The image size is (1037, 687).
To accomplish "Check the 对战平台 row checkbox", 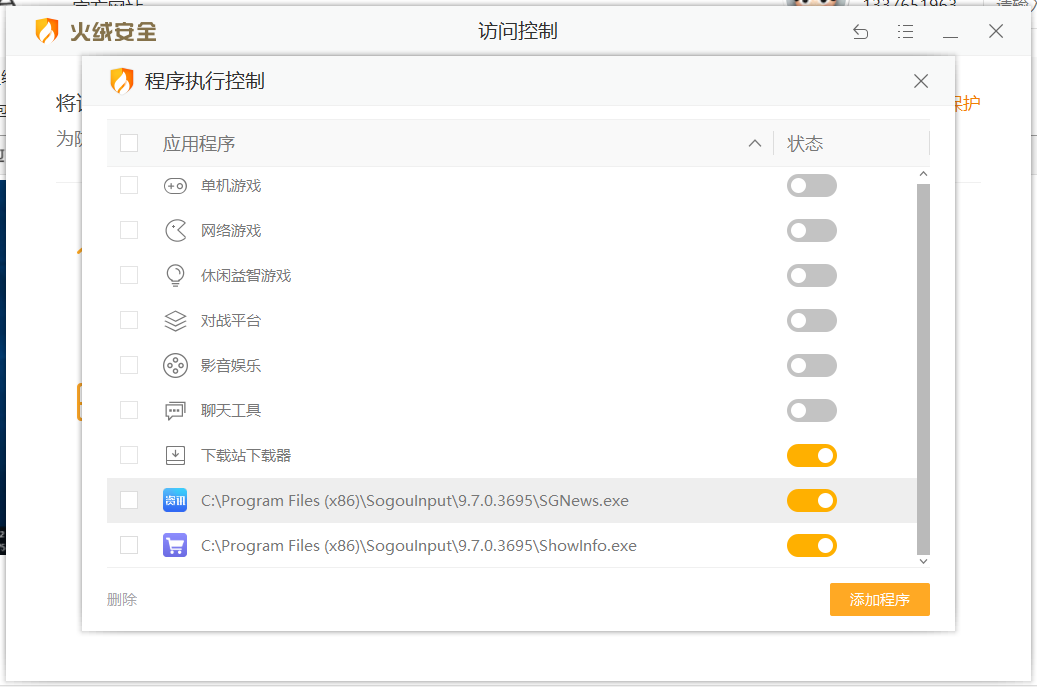I will click(129, 321).
